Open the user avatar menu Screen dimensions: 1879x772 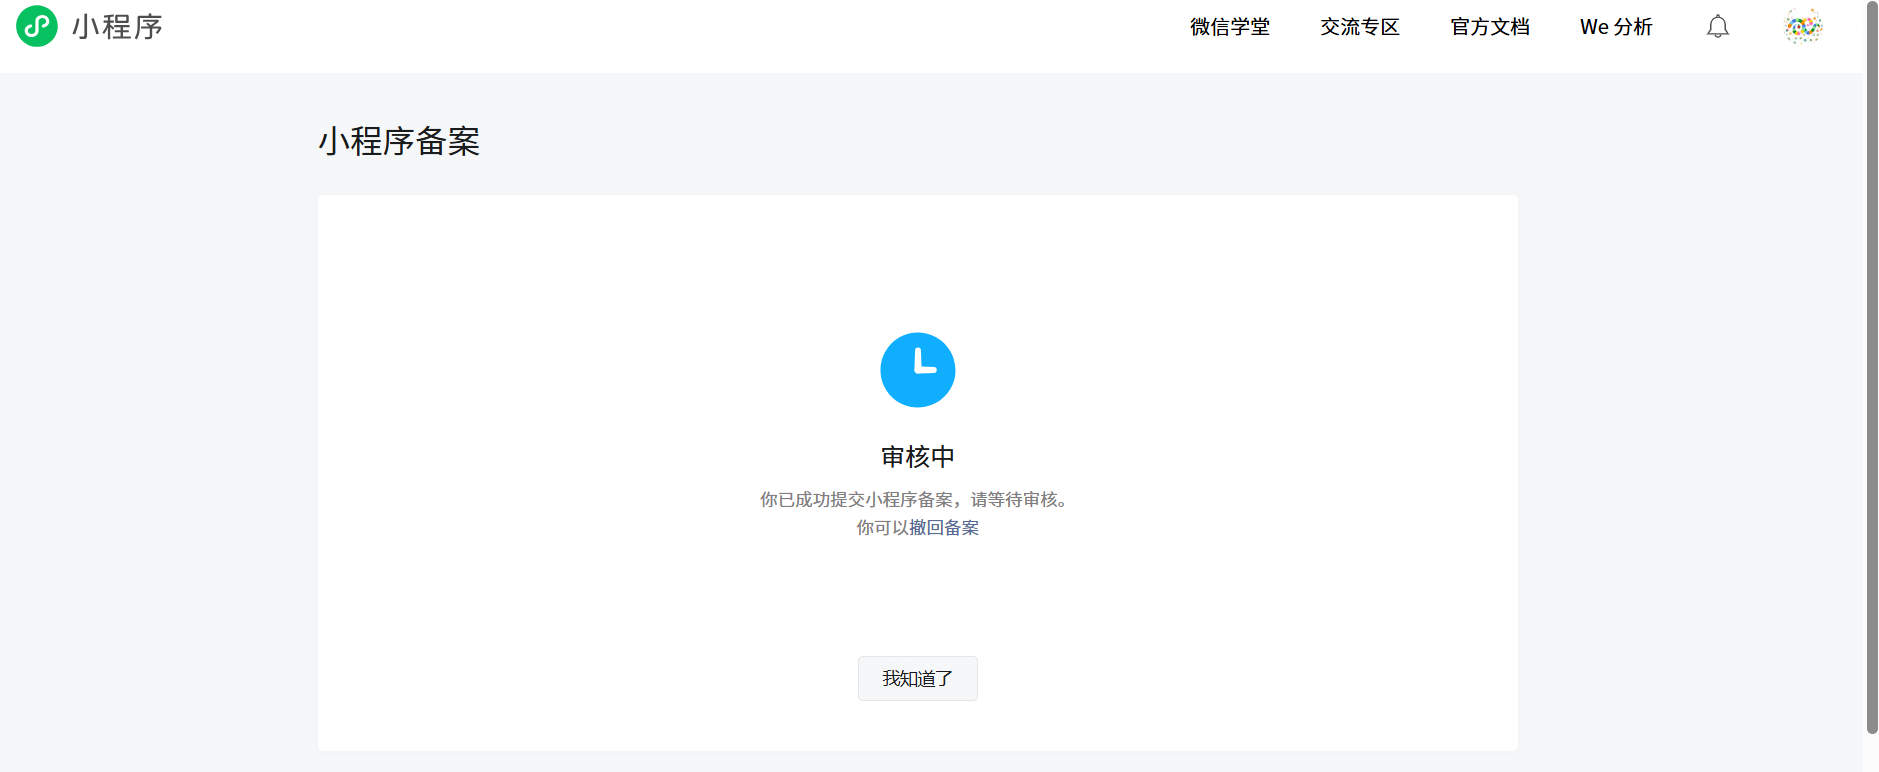pyautogui.click(x=1803, y=27)
